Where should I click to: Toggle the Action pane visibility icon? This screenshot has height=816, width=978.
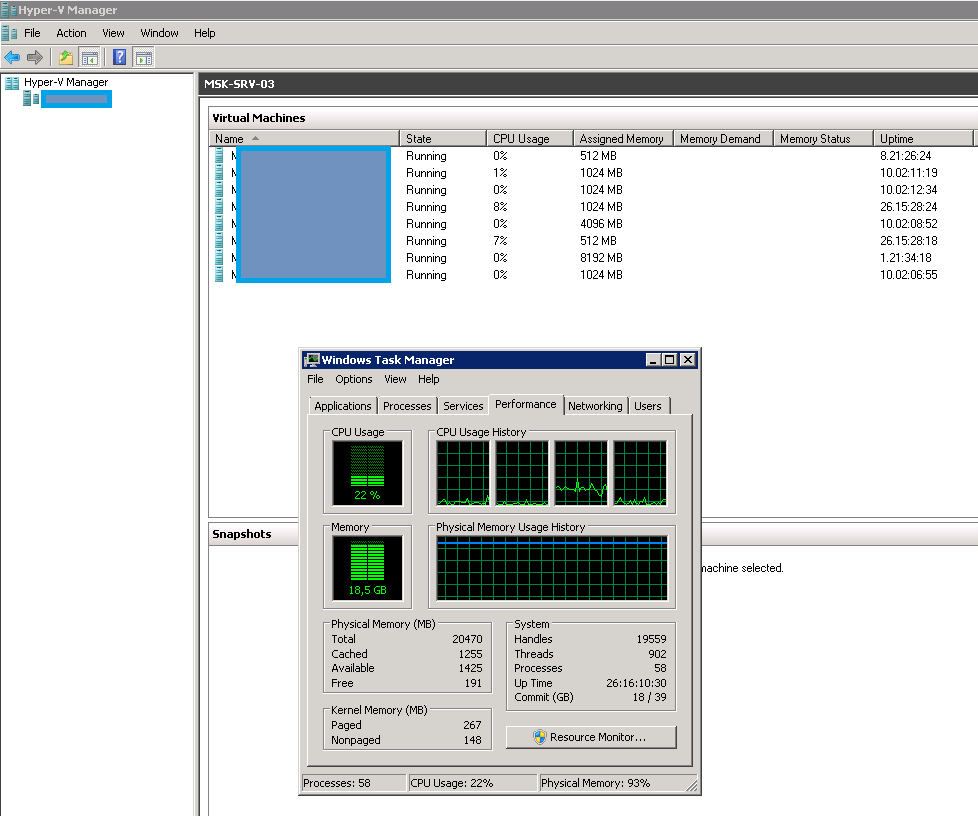(143, 57)
